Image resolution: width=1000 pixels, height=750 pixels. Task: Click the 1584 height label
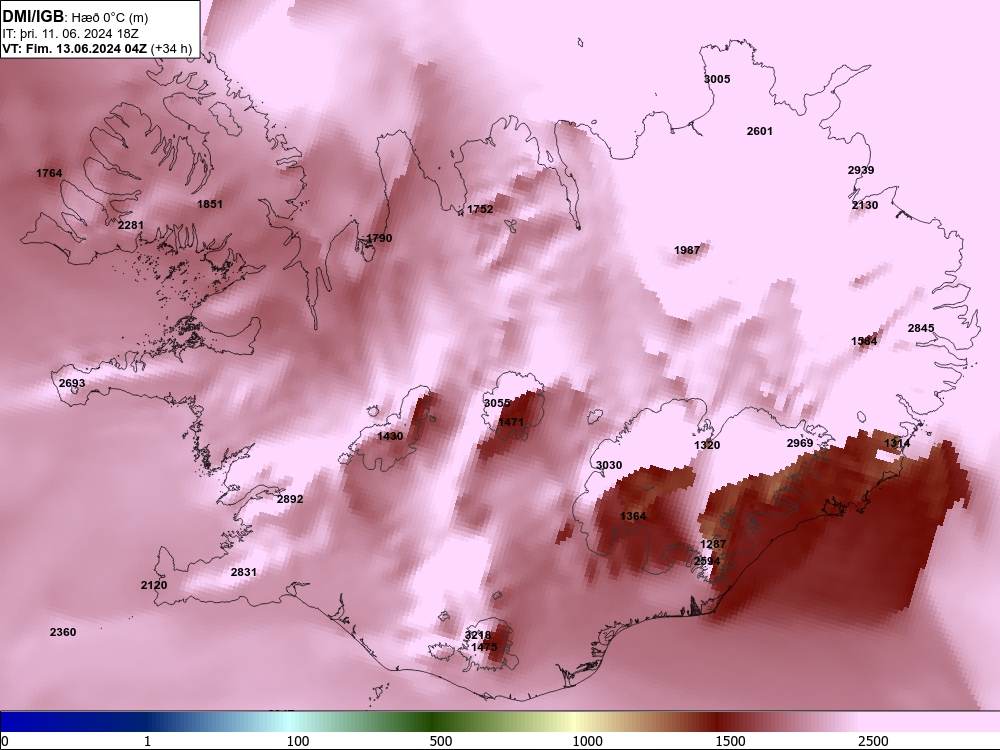point(864,341)
